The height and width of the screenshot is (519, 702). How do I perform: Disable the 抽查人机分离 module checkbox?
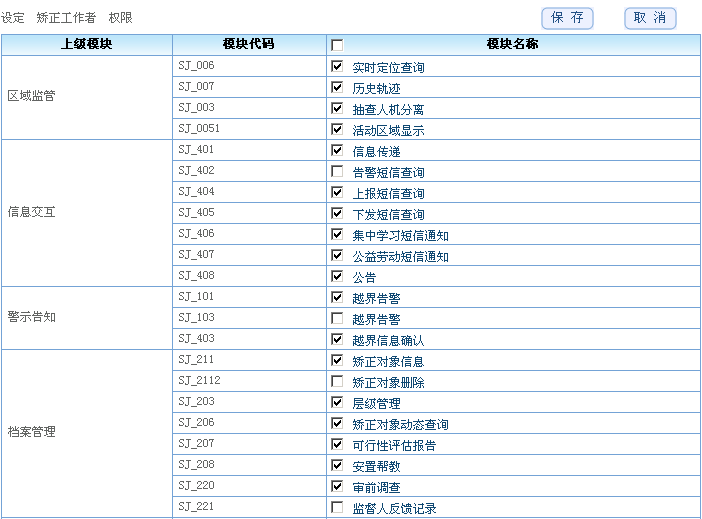click(x=337, y=109)
